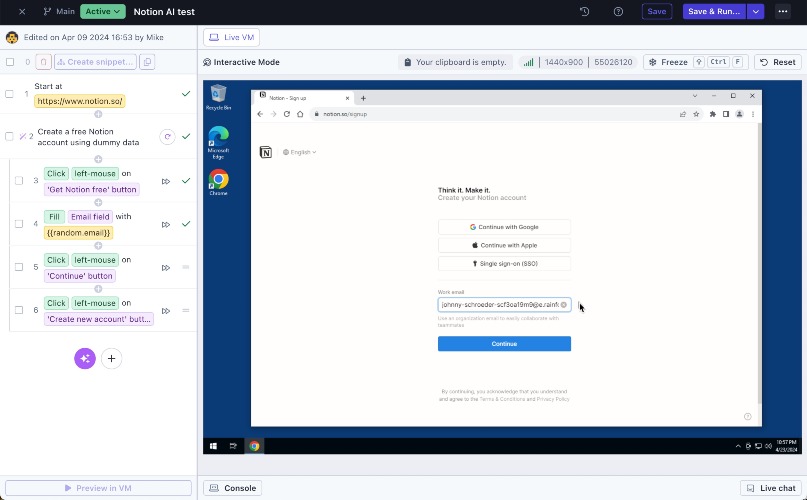807x500 pixels.
Task: Open the version history clock icon
Action: pyautogui.click(x=584, y=11)
